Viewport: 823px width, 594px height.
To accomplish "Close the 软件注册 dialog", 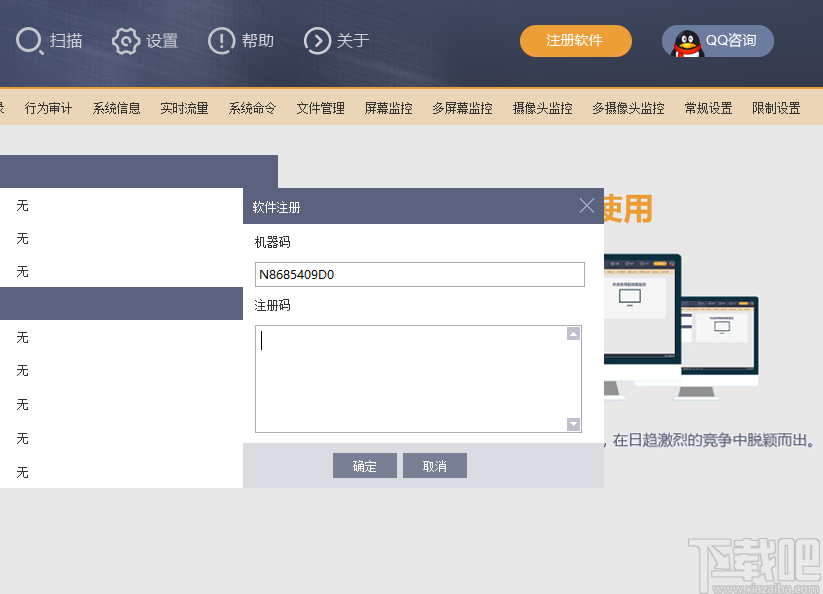I will tap(587, 206).
